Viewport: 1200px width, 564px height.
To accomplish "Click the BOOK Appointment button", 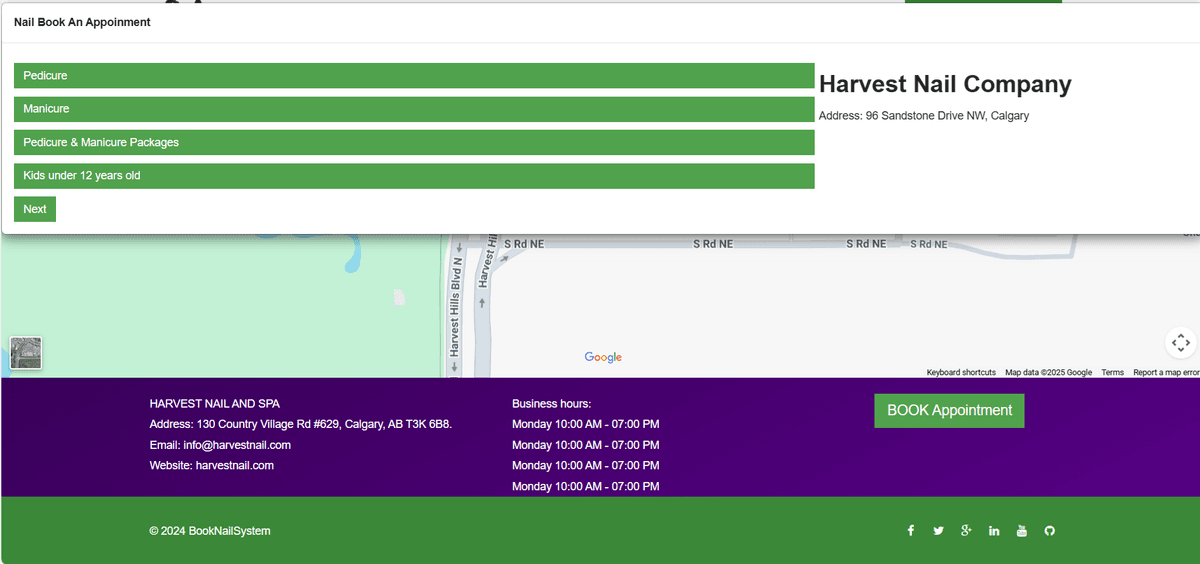I will click(949, 411).
